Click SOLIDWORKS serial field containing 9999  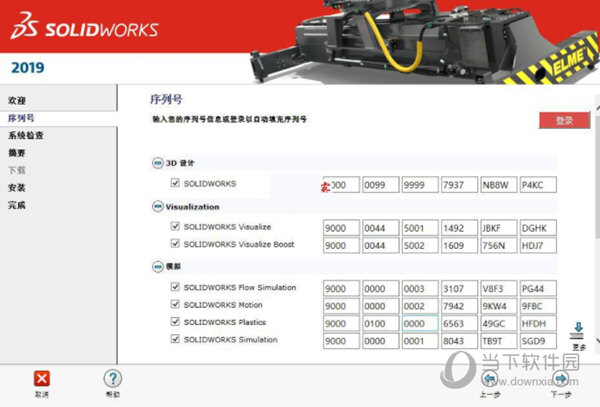[x=420, y=185]
